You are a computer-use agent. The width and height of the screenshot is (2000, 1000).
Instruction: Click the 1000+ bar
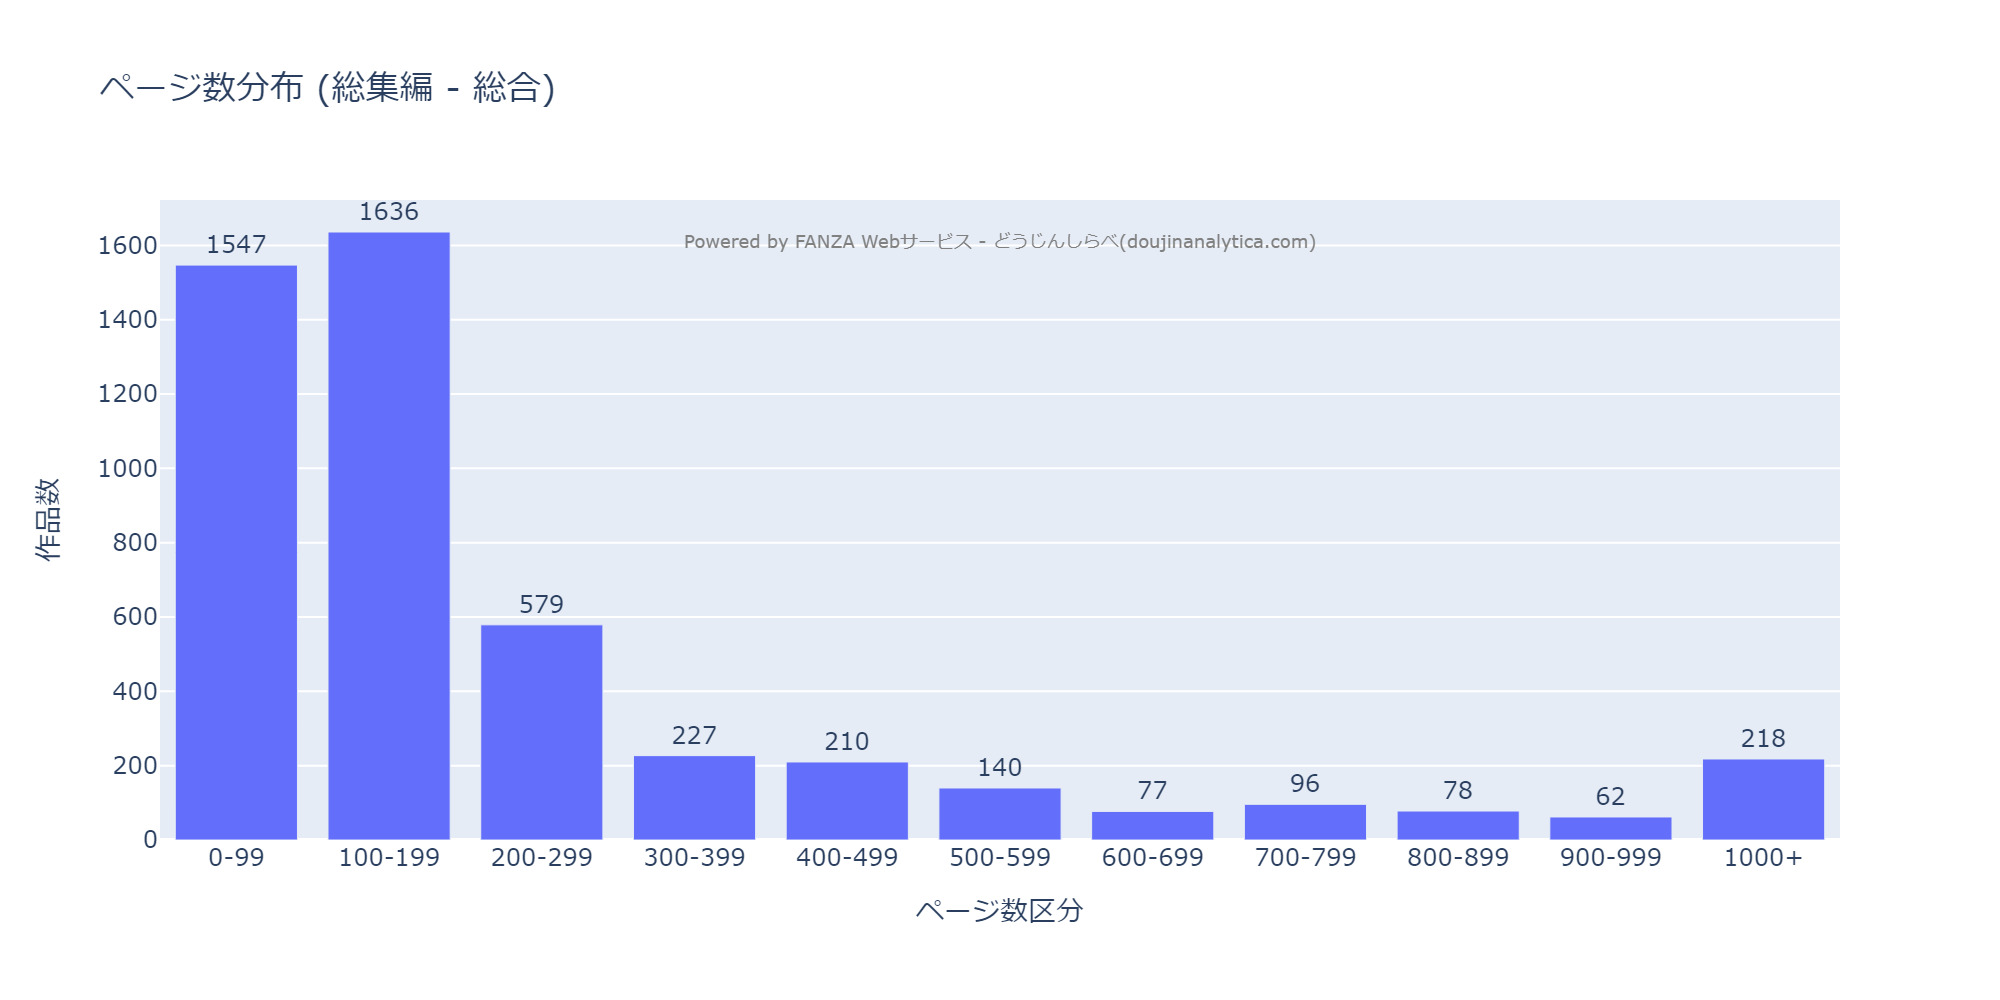(1763, 799)
